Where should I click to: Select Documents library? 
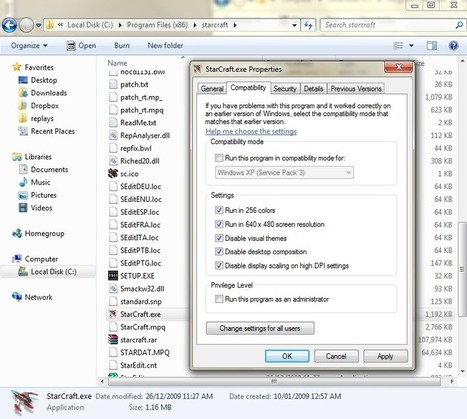[49, 170]
